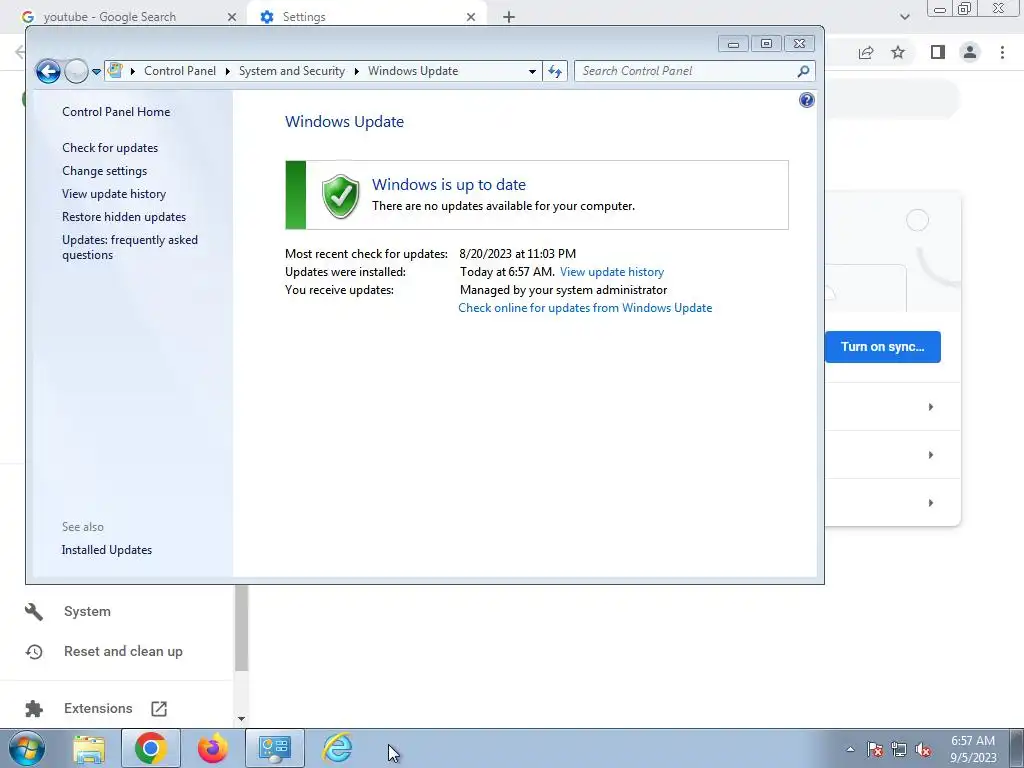Image resolution: width=1024 pixels, height=768 pixels.
Task: Click Control Panel icon in address bar
Action: pos(115,71)
